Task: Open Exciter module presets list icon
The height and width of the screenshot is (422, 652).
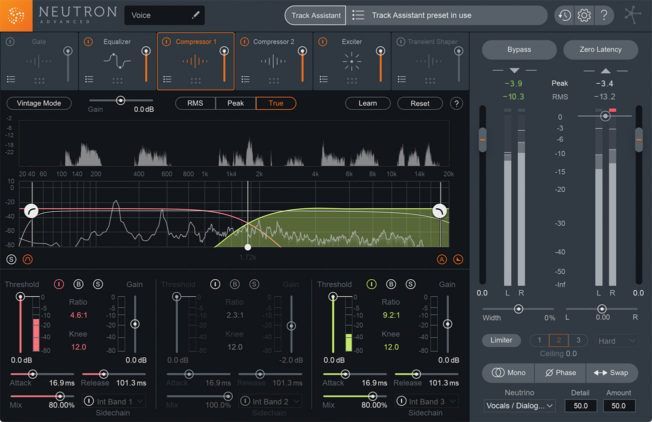Action: pos(324,79)
